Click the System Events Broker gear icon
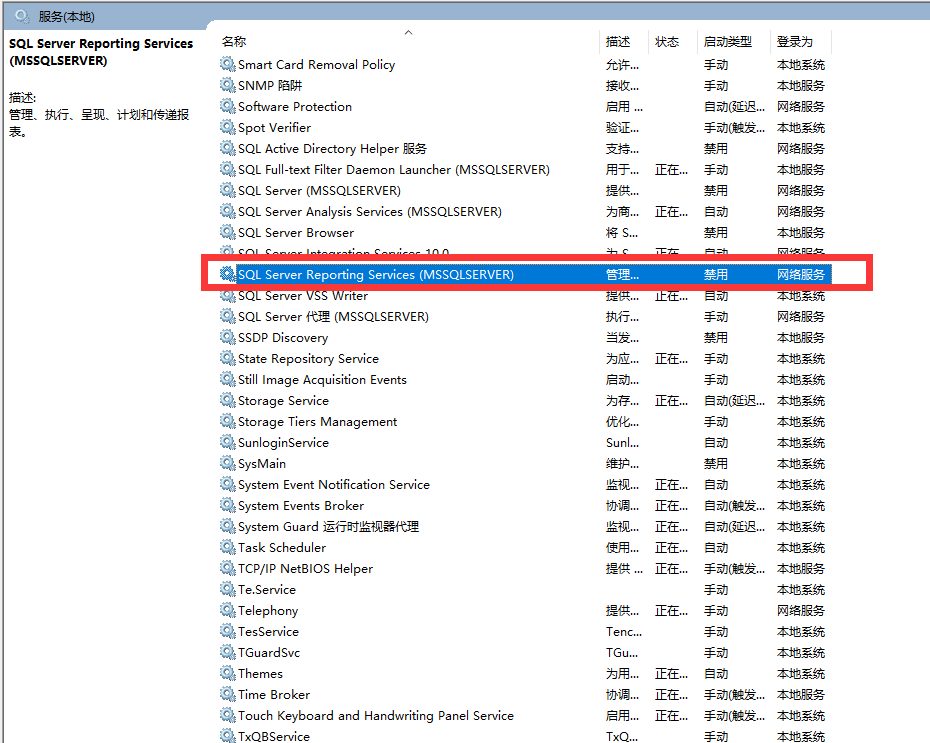 pyautogui.click(x=228, y=505)
